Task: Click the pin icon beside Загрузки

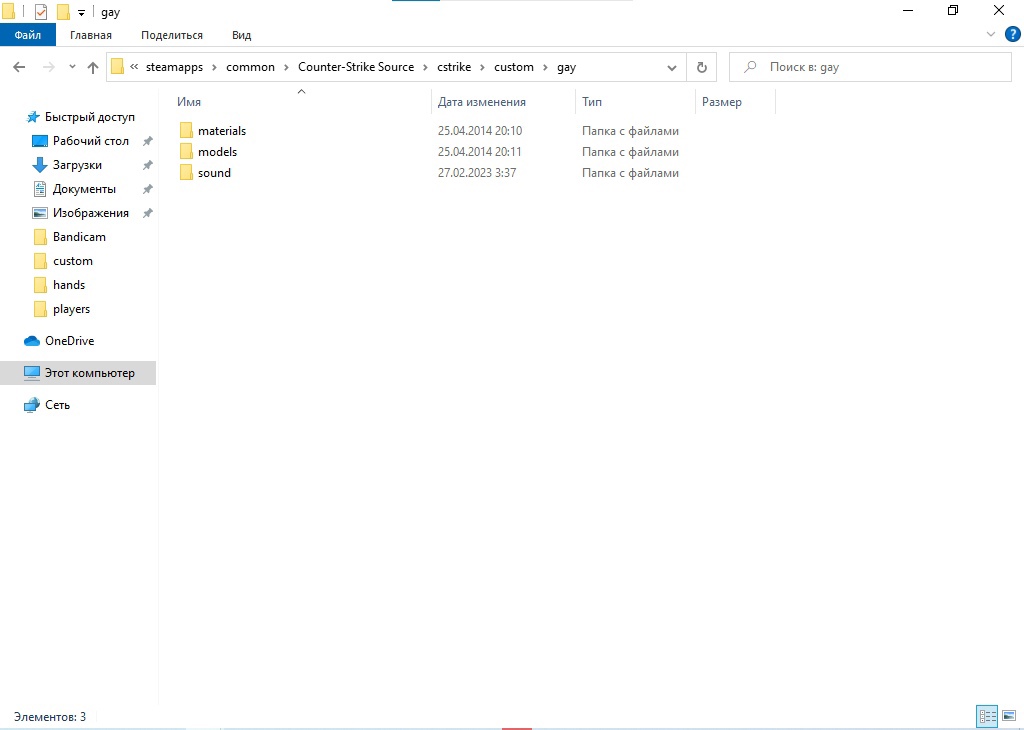Action: (x=148, y=165)
